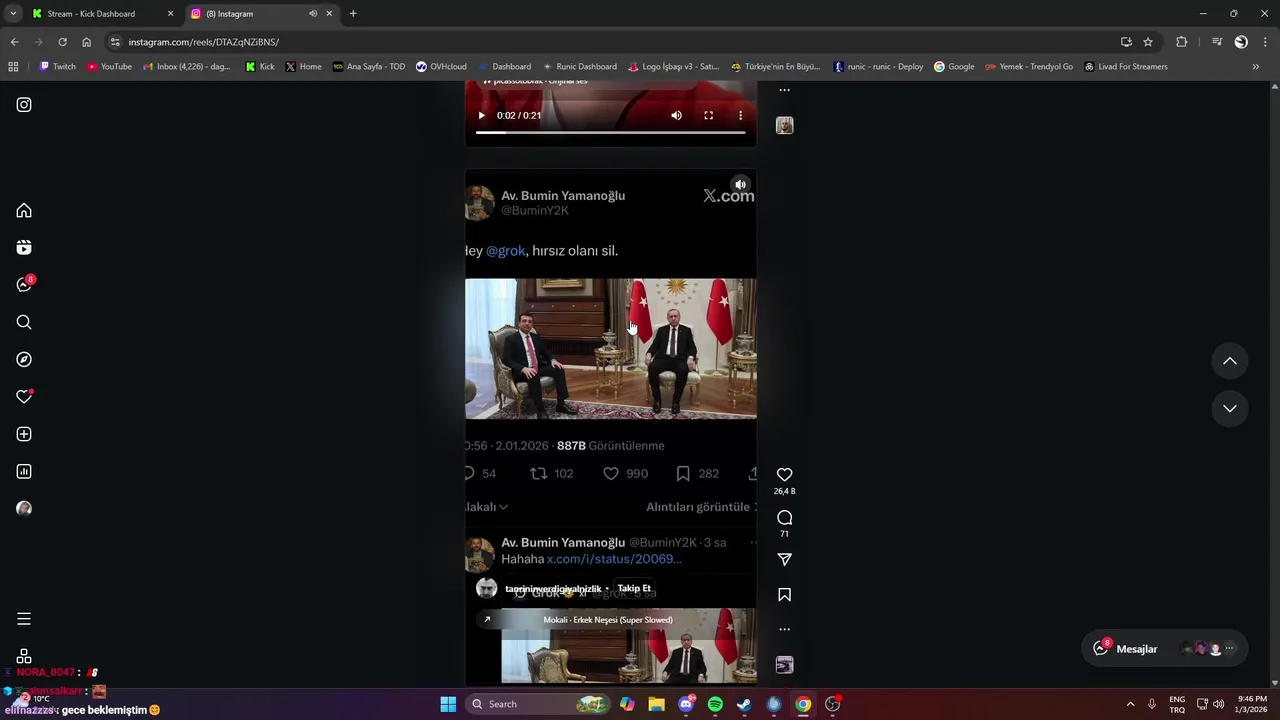The image size is (1280, 720).
Task: Click the address bar URL
Action: [203, 42]
